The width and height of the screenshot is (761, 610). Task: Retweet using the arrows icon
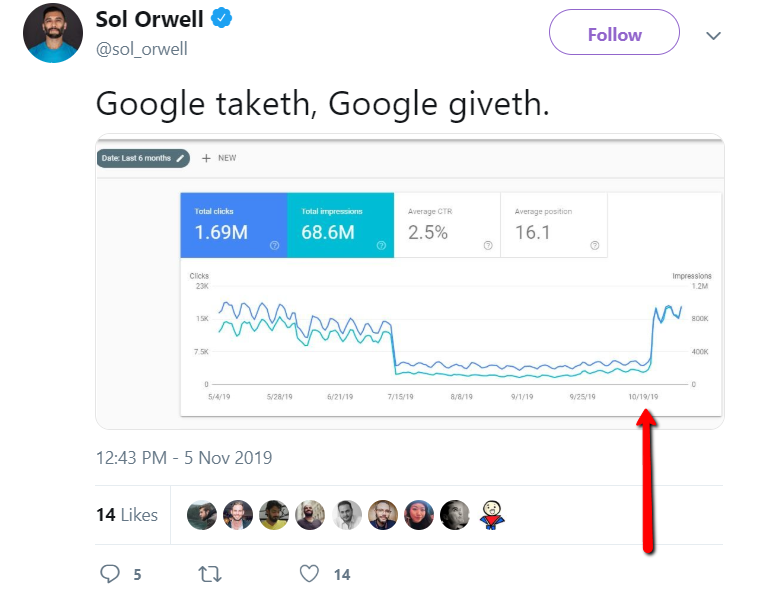[210, 574]
